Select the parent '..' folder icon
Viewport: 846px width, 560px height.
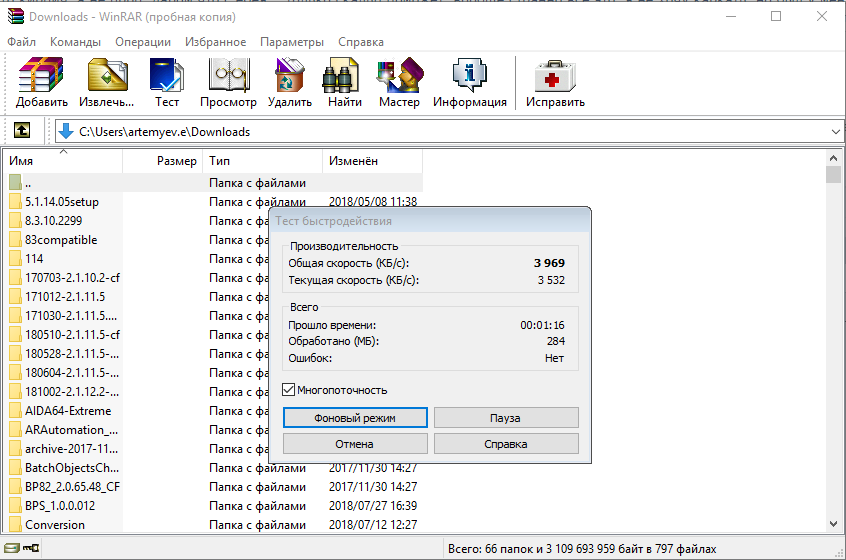point(16,182)
